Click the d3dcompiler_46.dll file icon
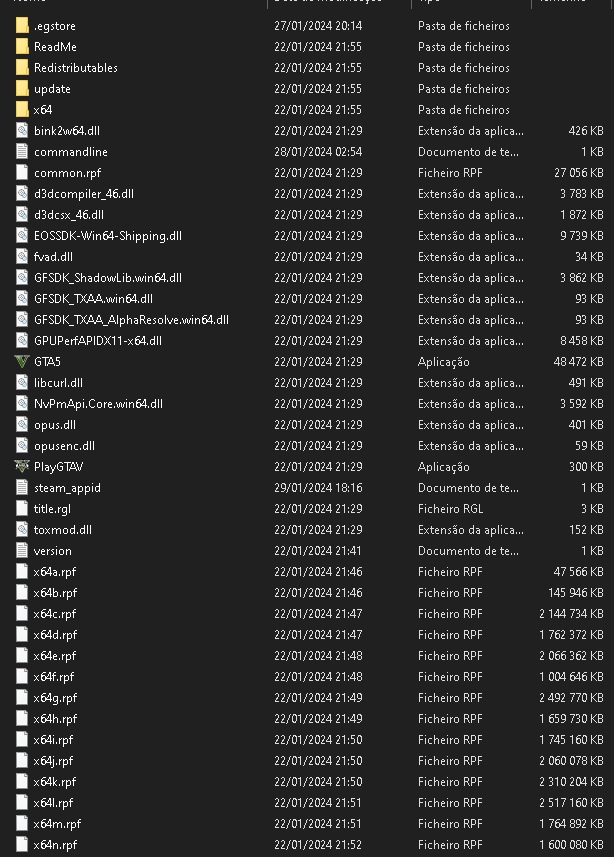The image size is (614, 857). [x=21, y=193]
